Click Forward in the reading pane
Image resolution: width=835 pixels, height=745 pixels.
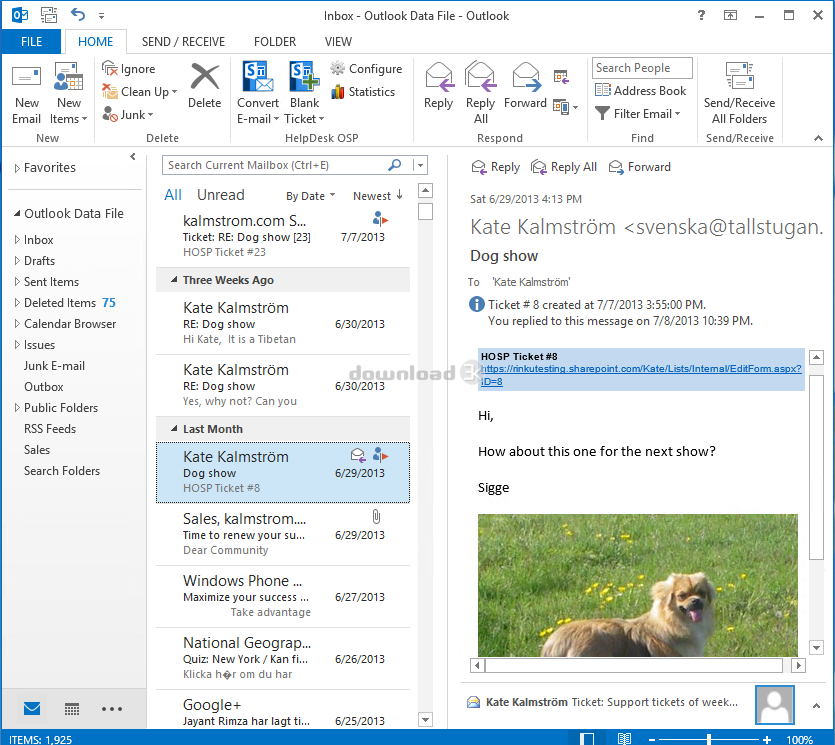640,167
